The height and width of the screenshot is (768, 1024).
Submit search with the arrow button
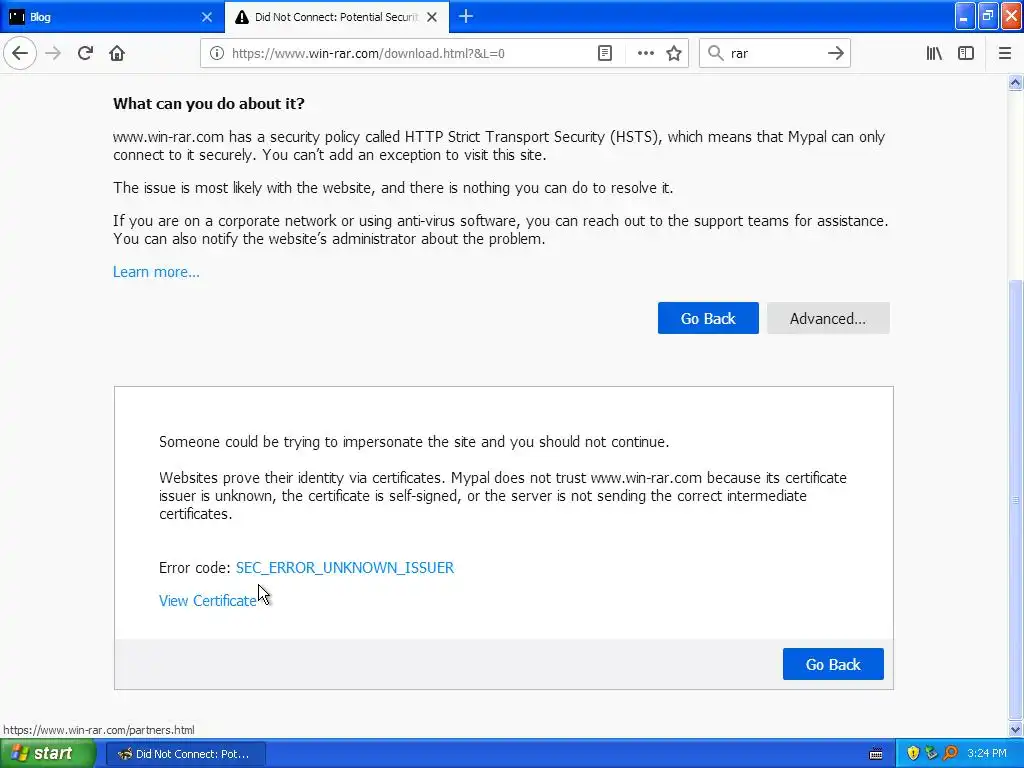[x=835, y=53]
